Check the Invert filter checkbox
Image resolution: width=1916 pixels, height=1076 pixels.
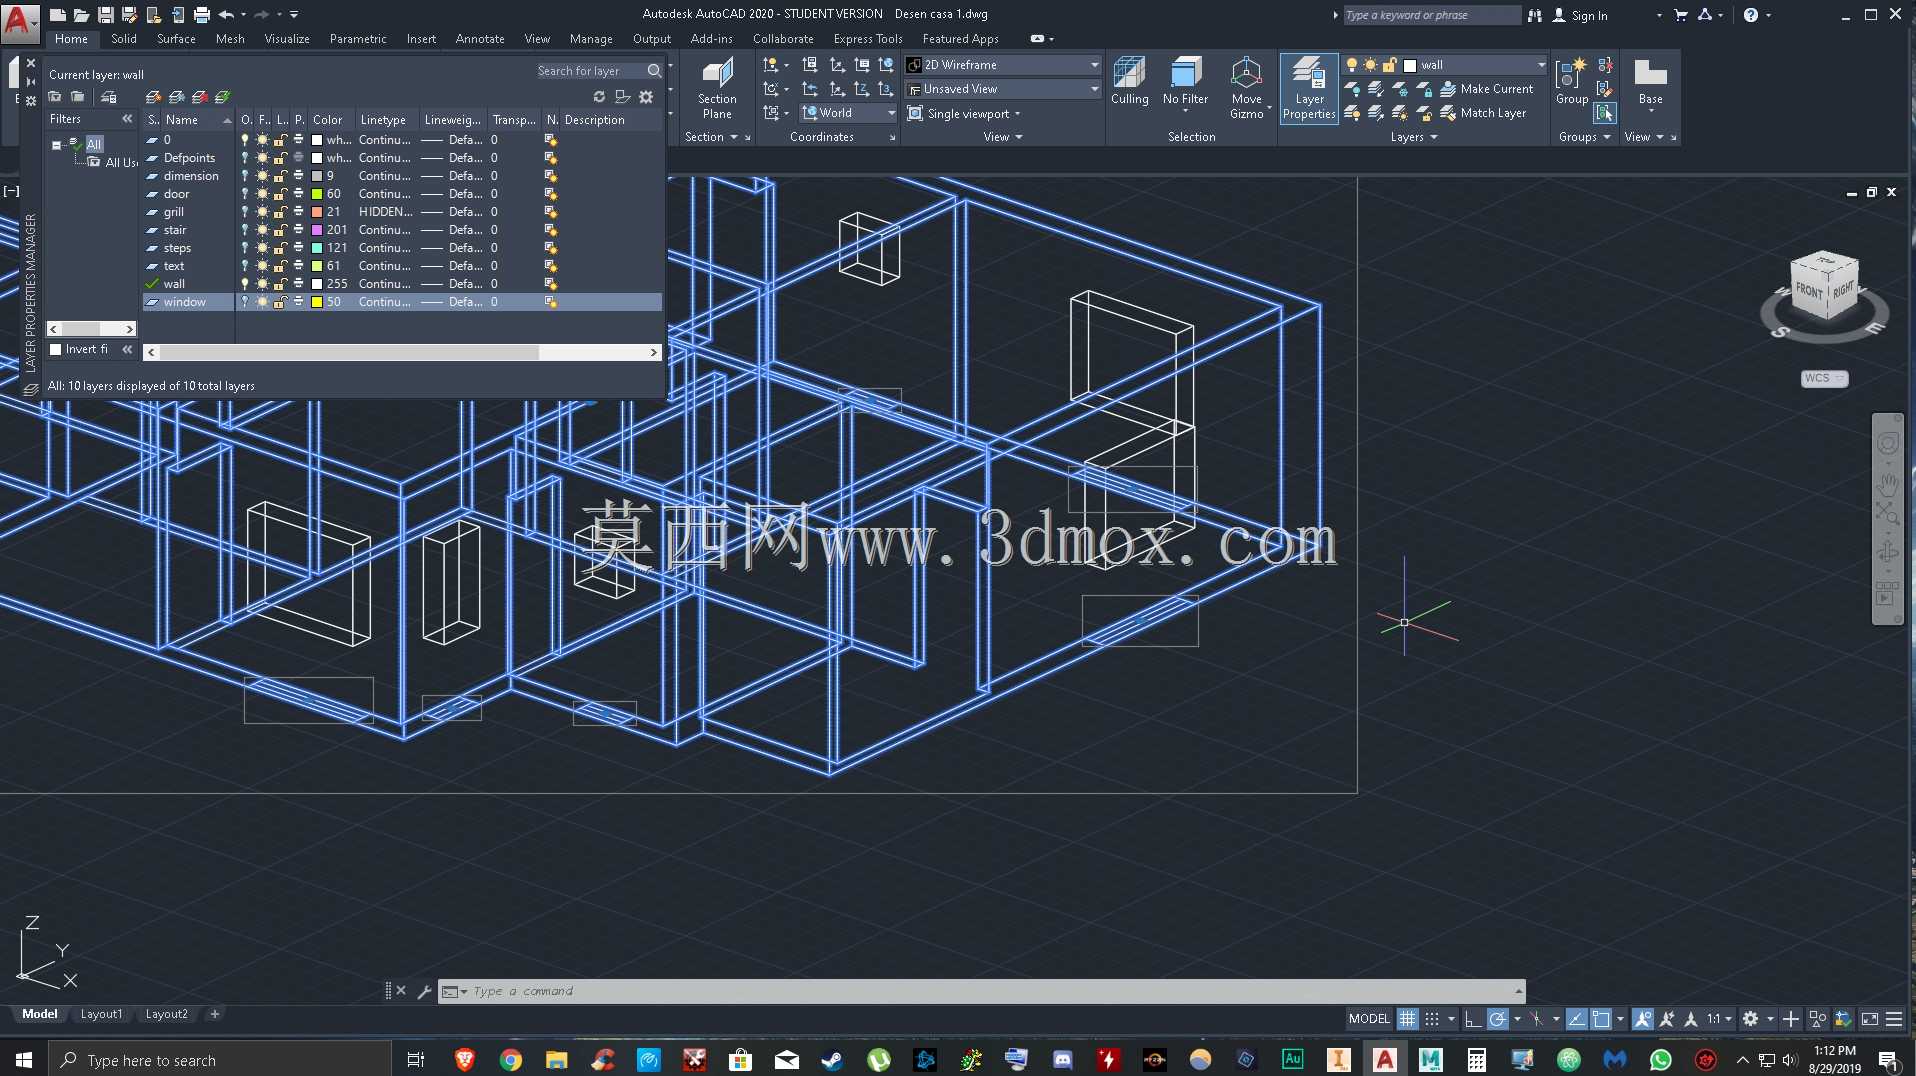56,349
